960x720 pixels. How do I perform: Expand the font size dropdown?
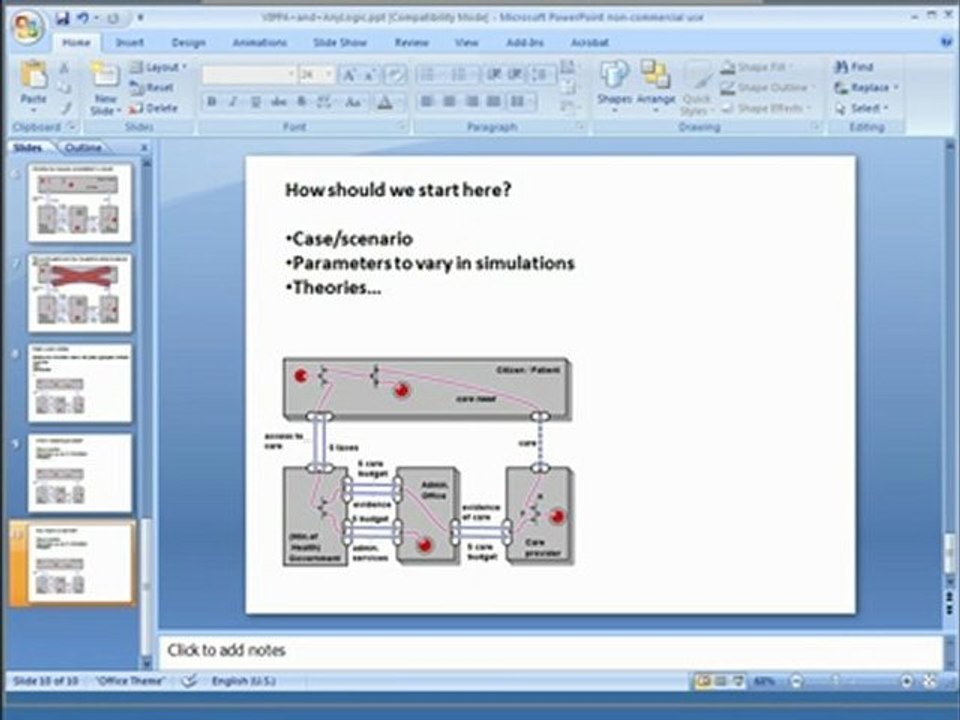(328, 75)
